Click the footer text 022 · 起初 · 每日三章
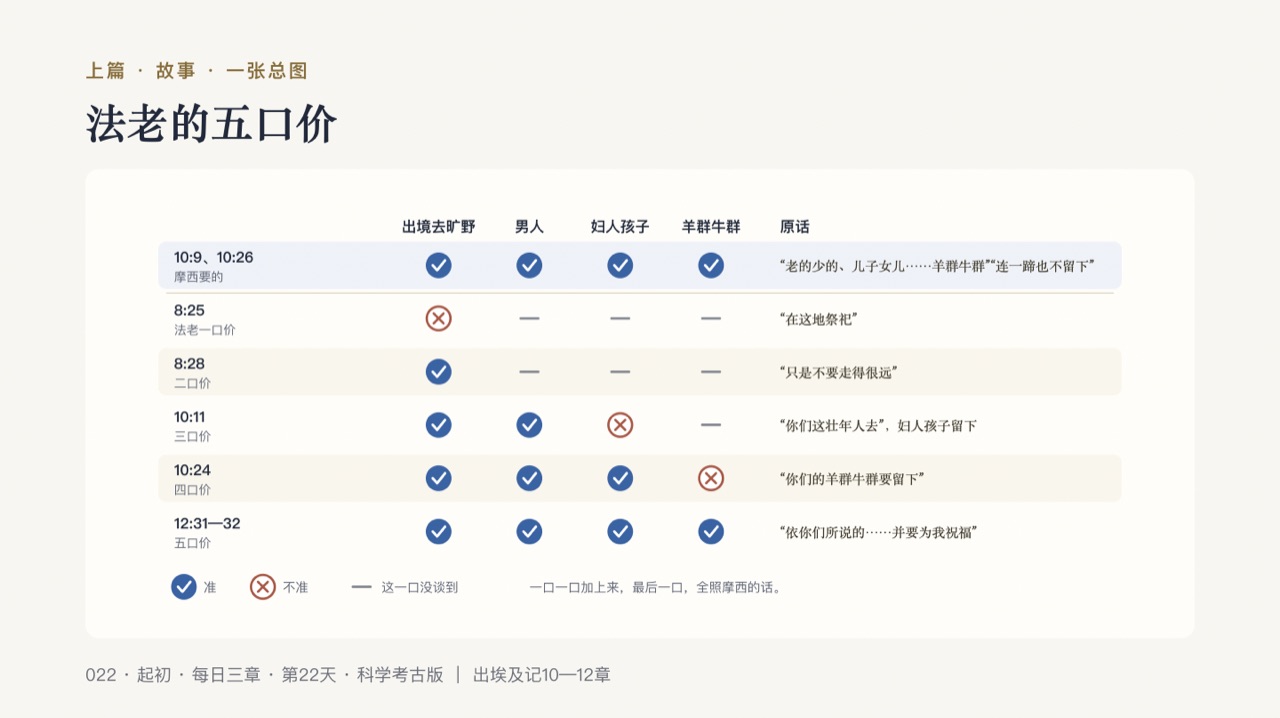 point(173,675)
